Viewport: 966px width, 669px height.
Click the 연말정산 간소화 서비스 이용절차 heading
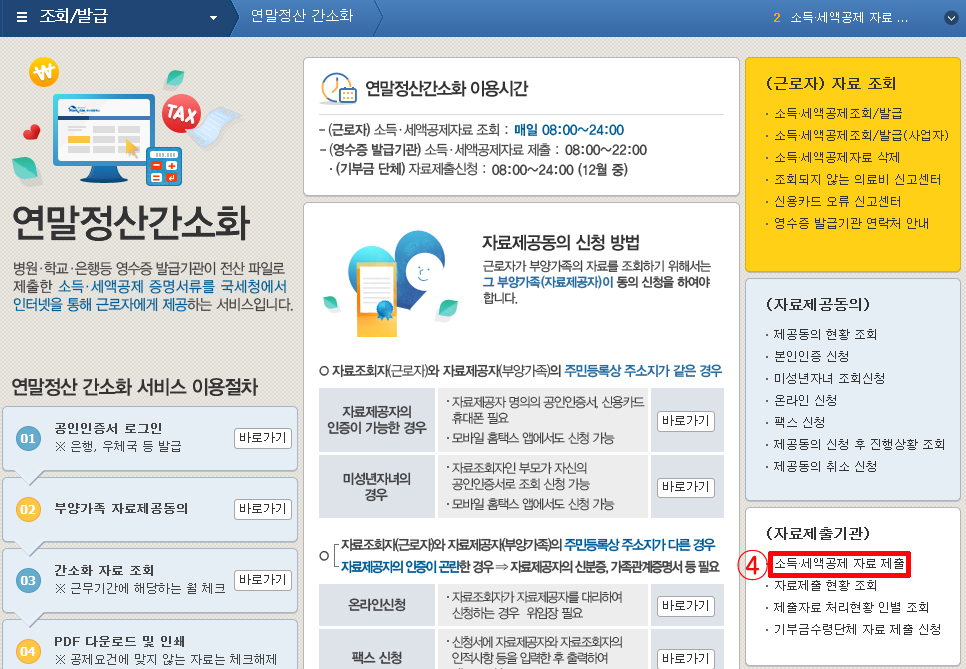point(134,387)
